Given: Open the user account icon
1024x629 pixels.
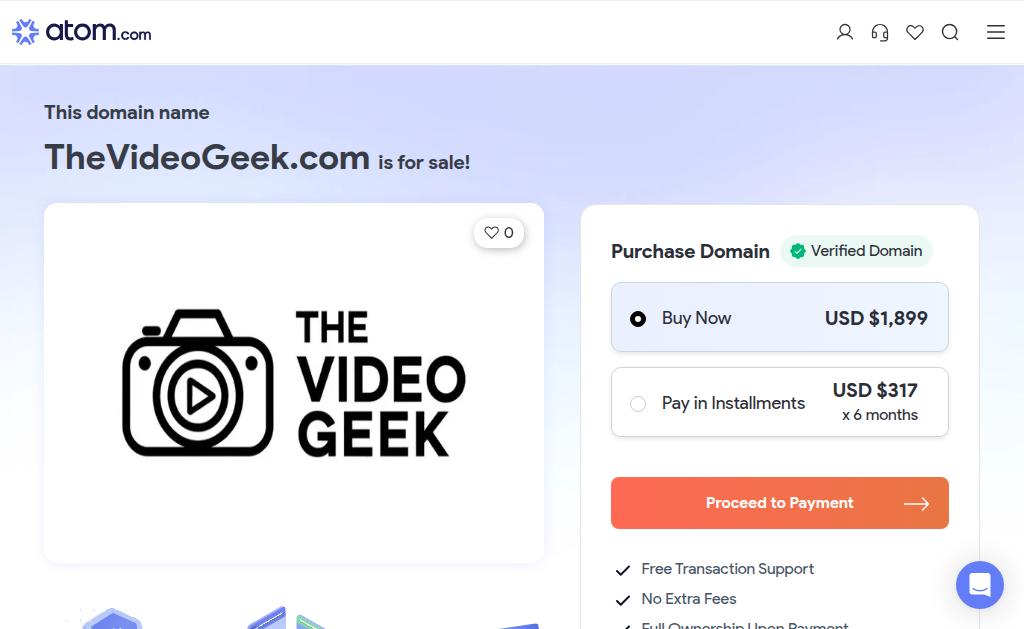Looking at the screenshot, I should coord(844,32).
